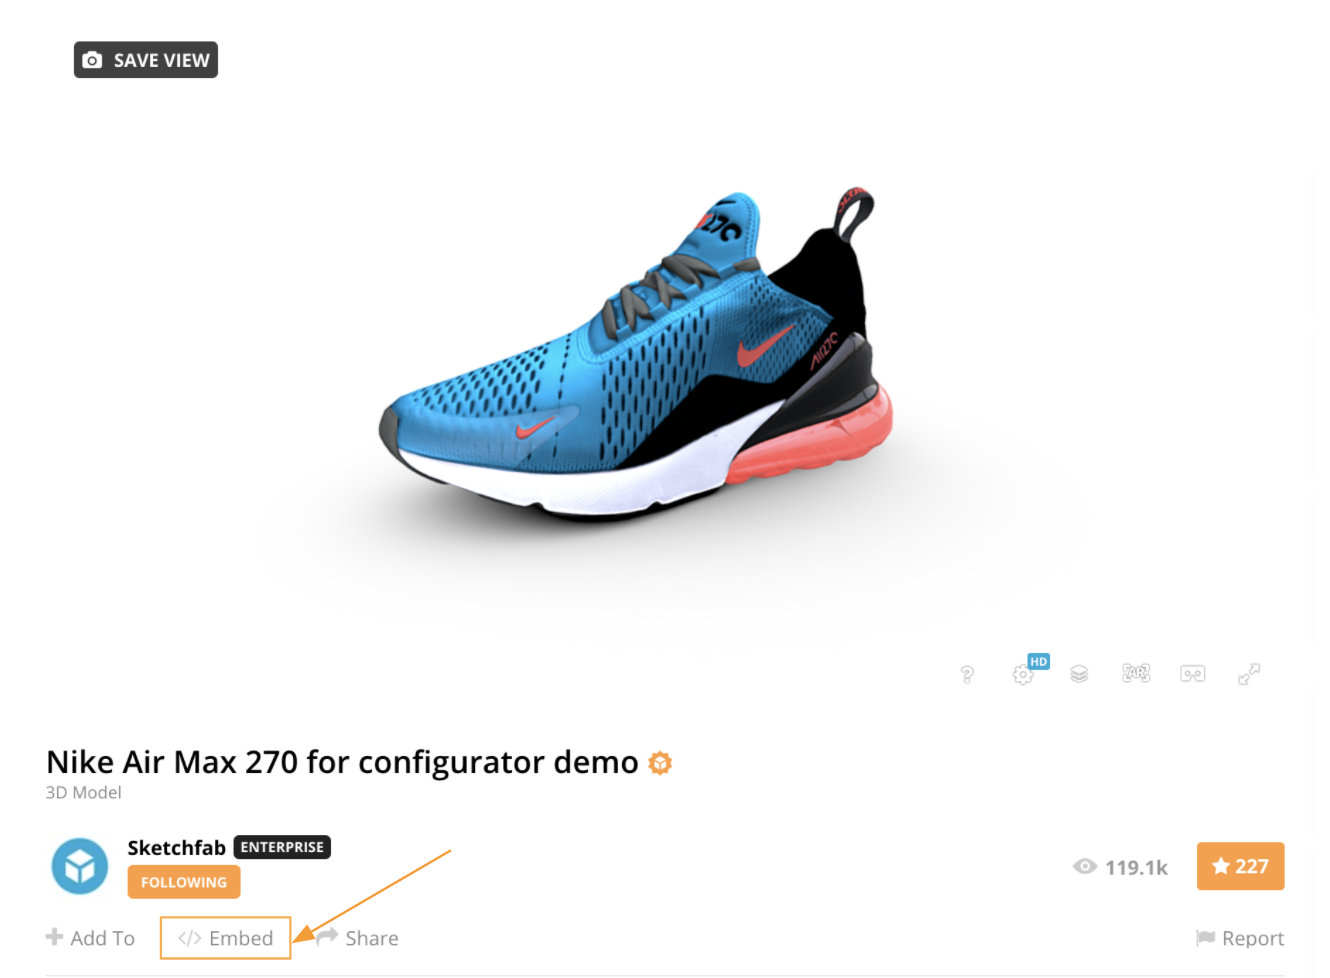This screenshot has height=978, width=1330.
Task: Open the Add To collection menu
Action: point(90,938)
